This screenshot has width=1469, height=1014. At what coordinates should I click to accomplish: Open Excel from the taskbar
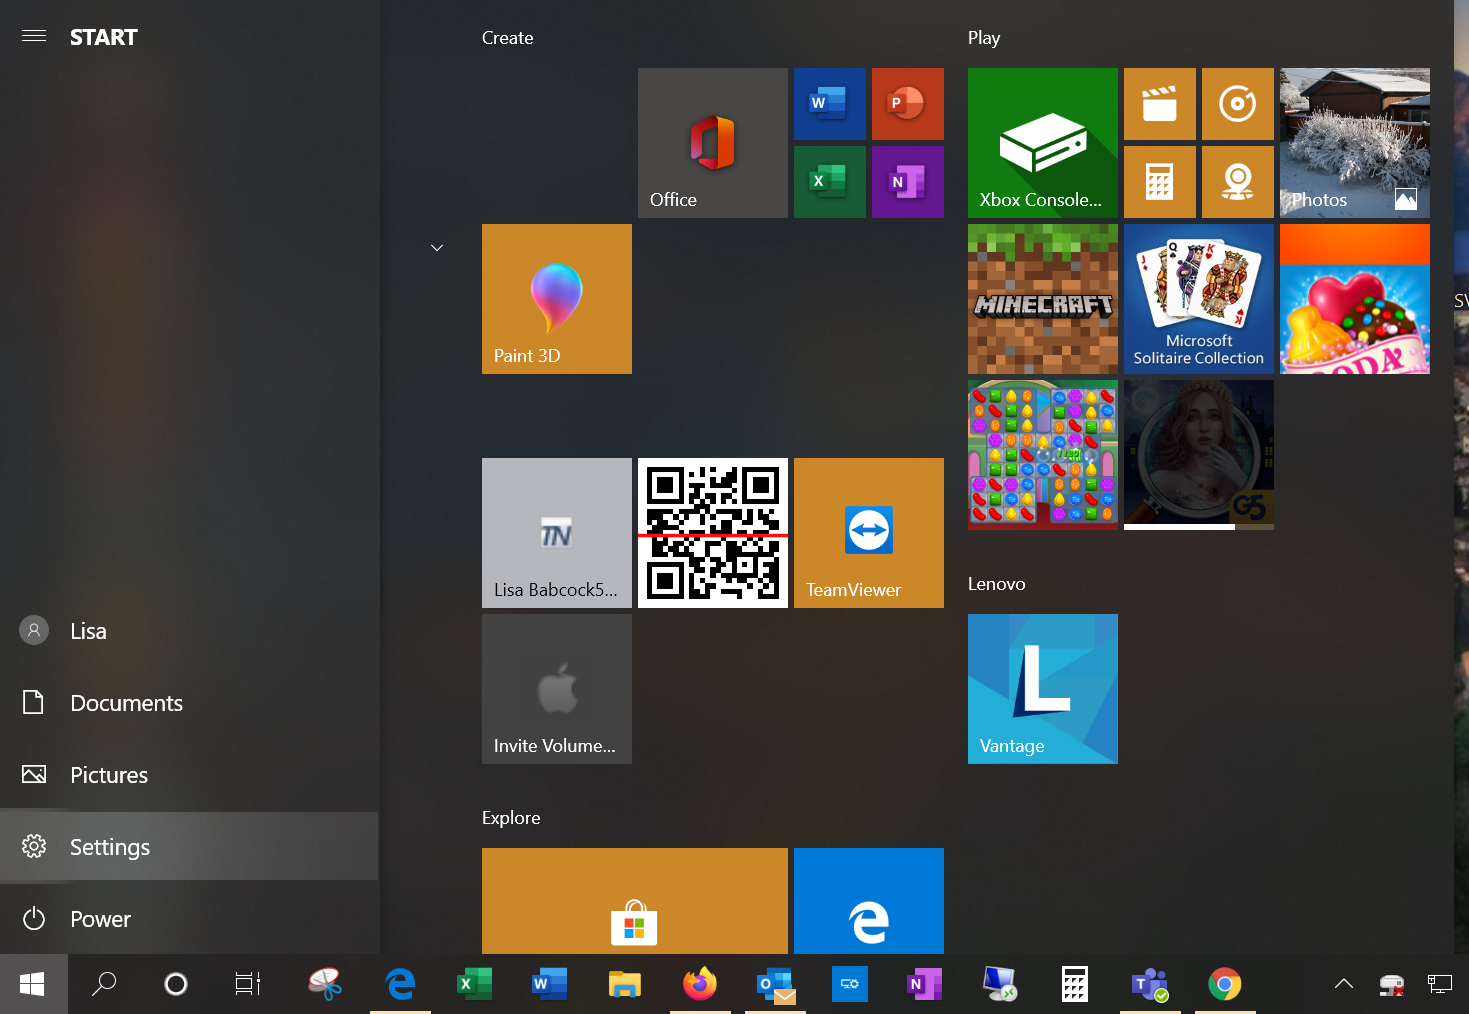(475, 984)
